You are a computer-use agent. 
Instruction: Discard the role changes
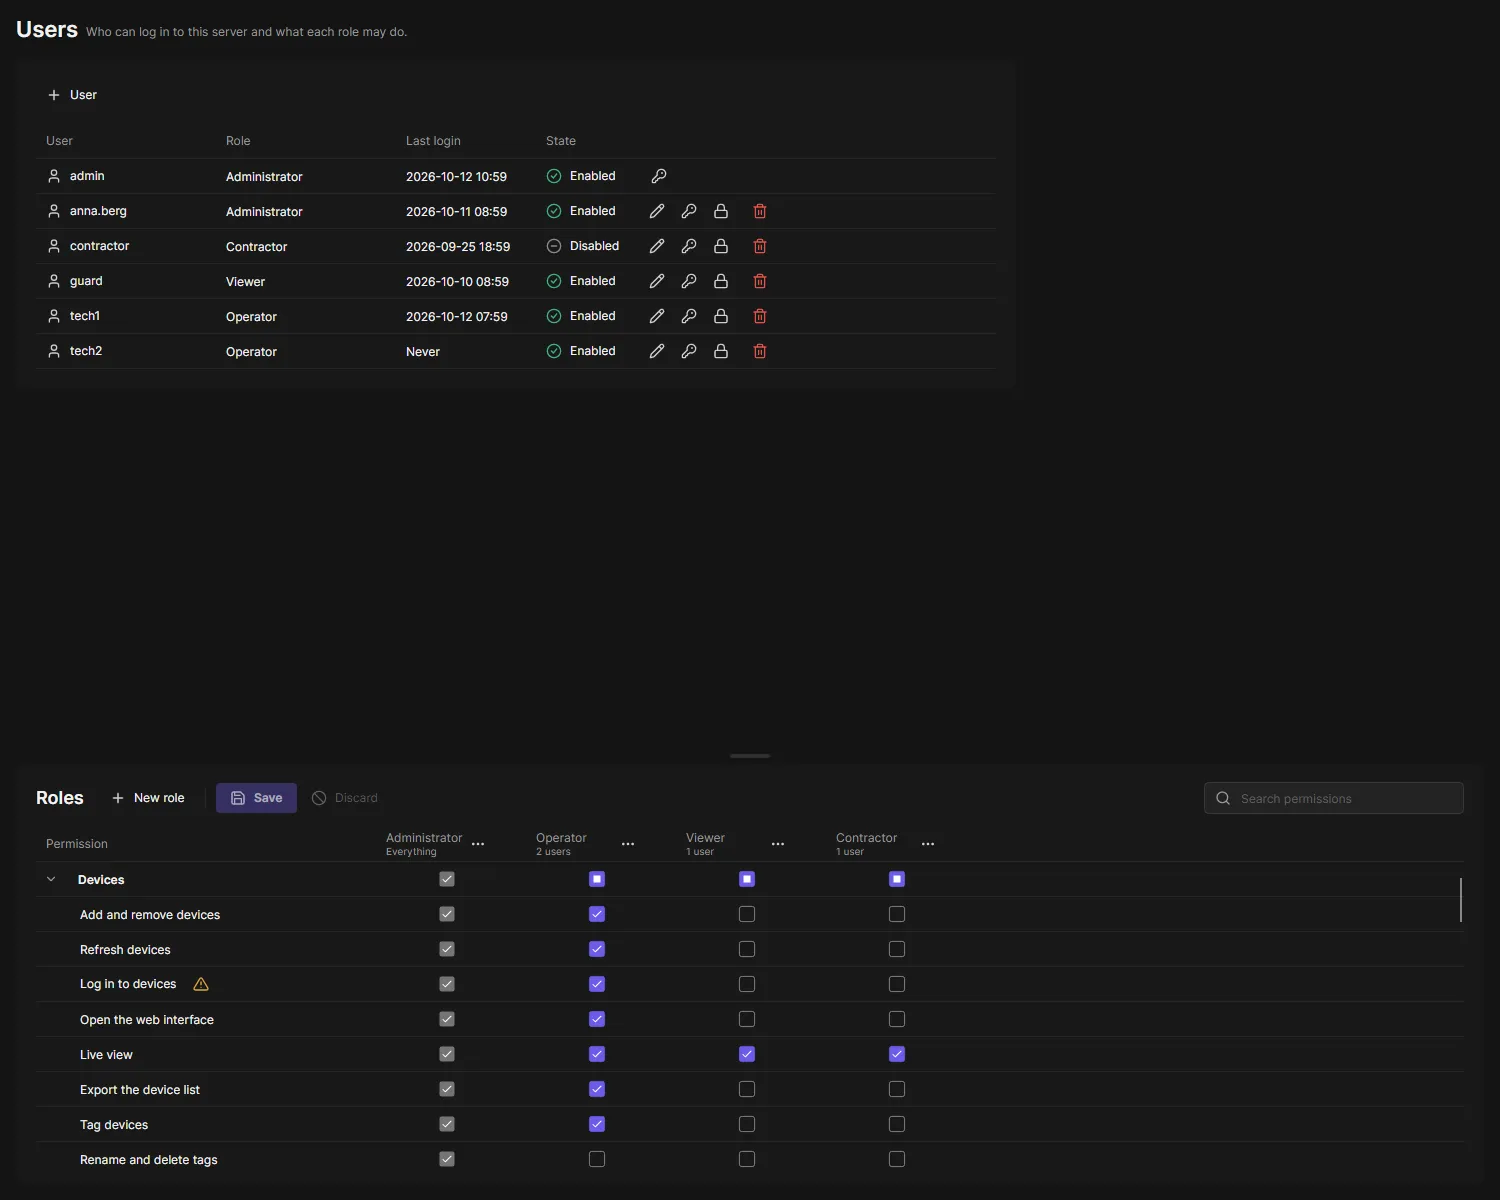tap(345, 798)
